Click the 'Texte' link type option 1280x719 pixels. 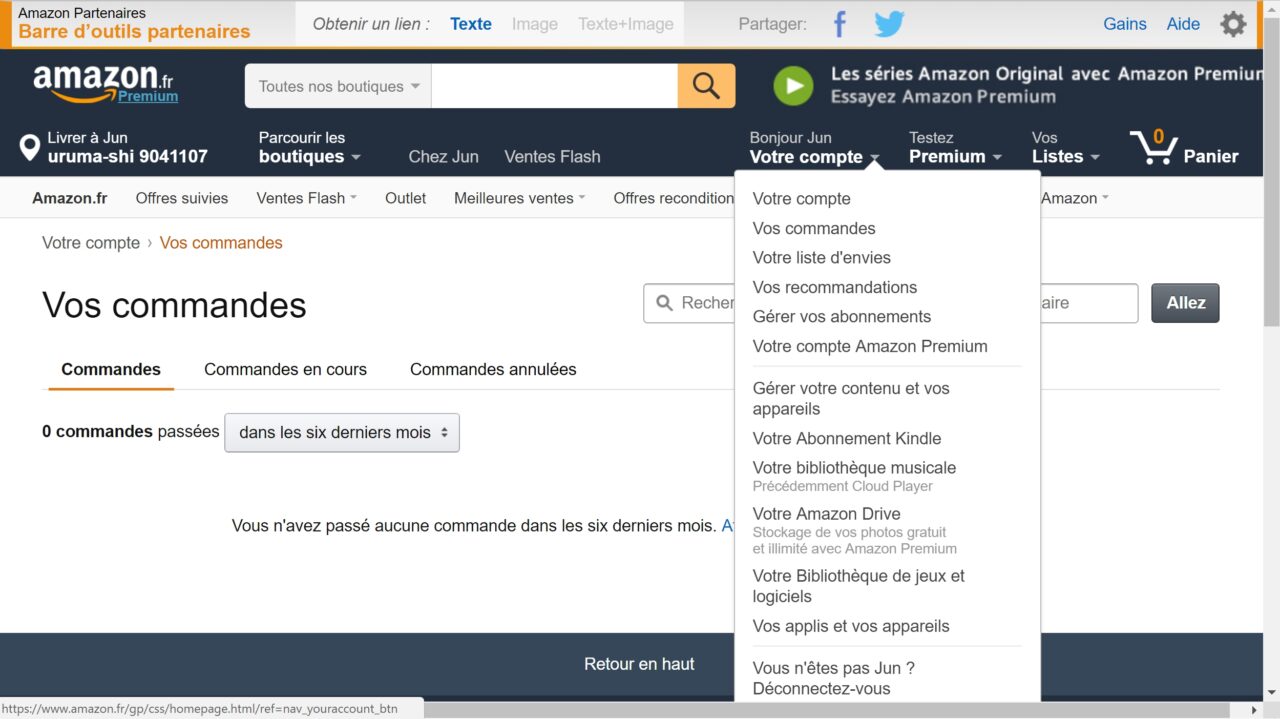point(470,24)
